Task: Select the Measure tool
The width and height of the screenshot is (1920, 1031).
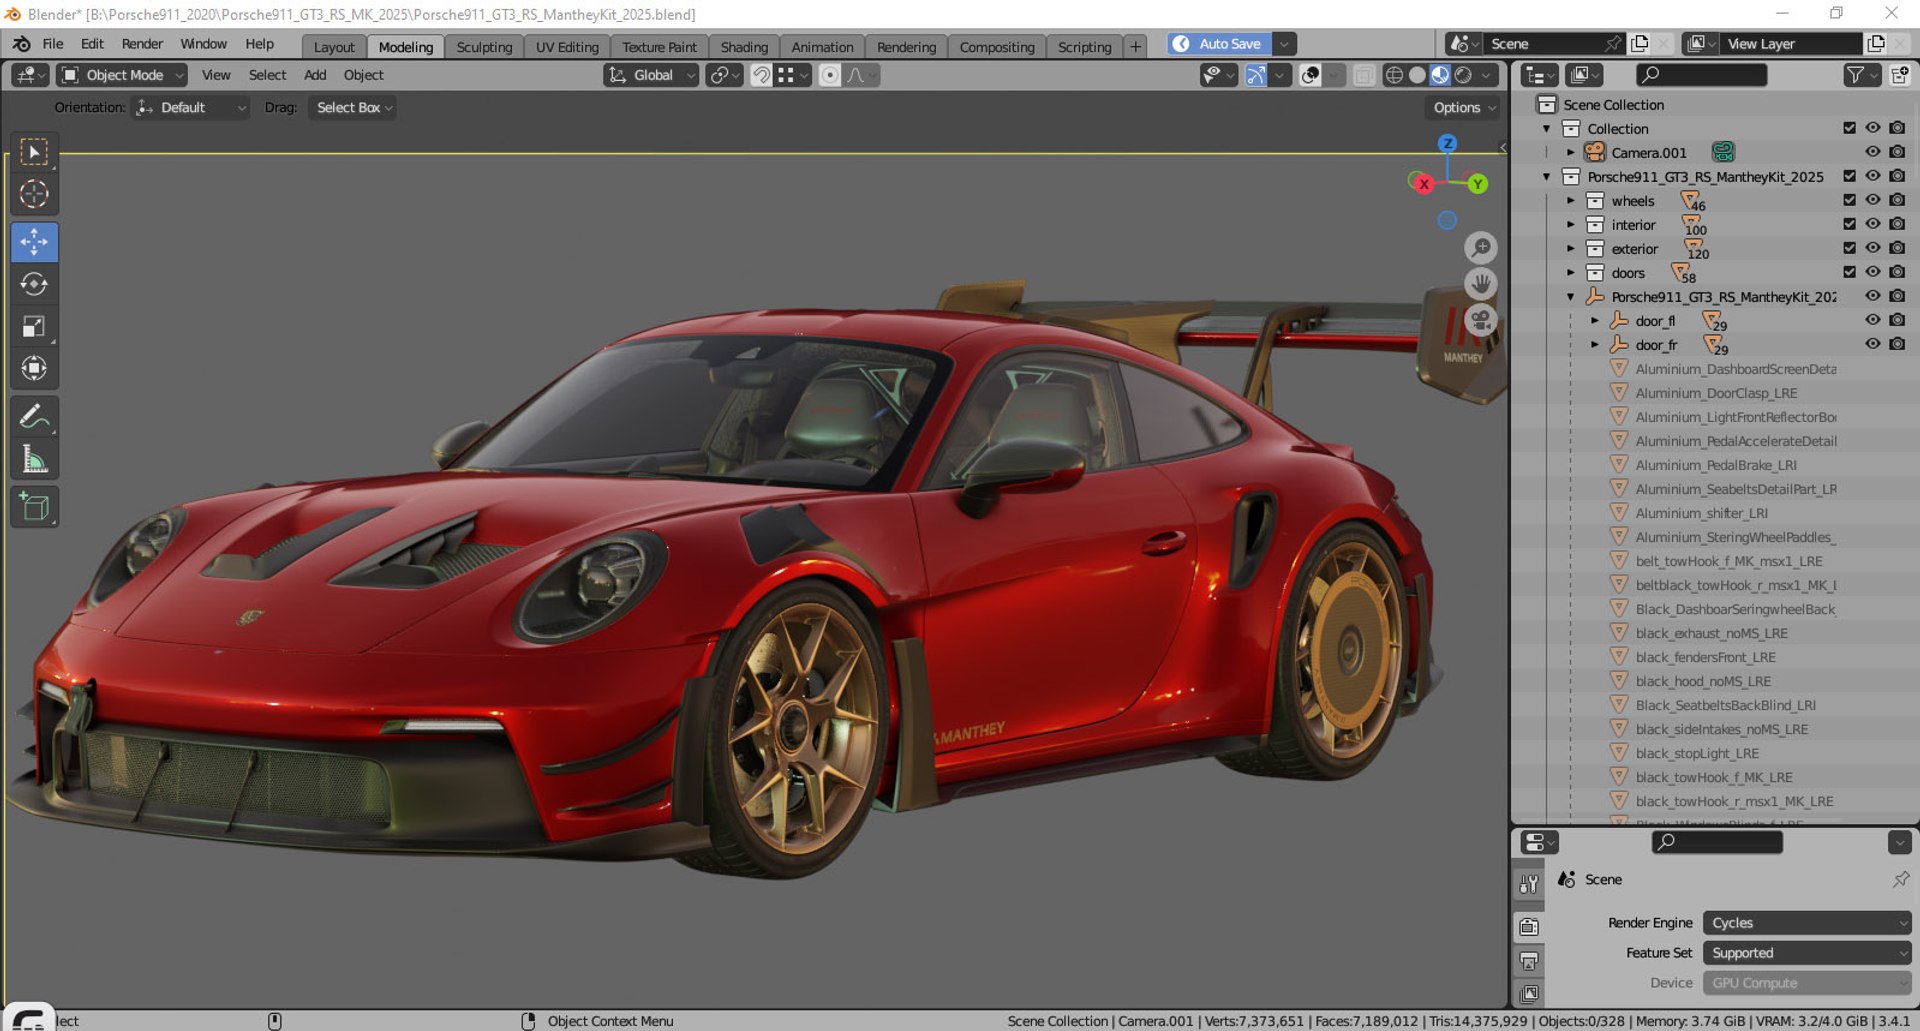Action: coord(34,459)
